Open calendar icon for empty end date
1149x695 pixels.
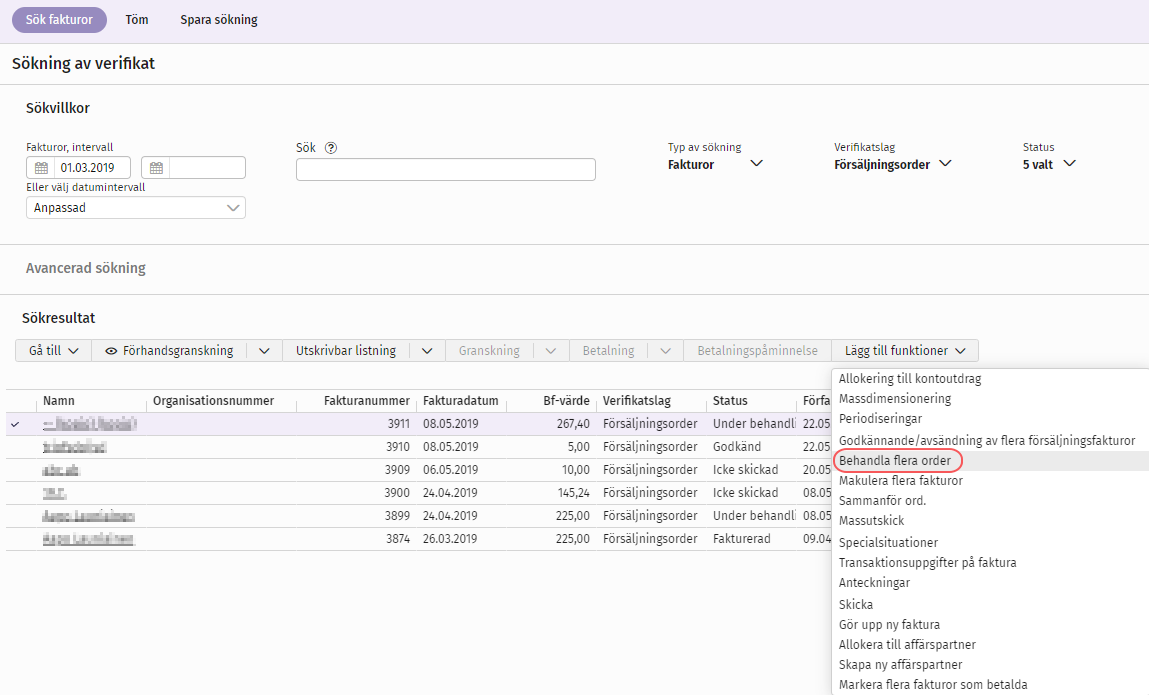tap(156, 168)
